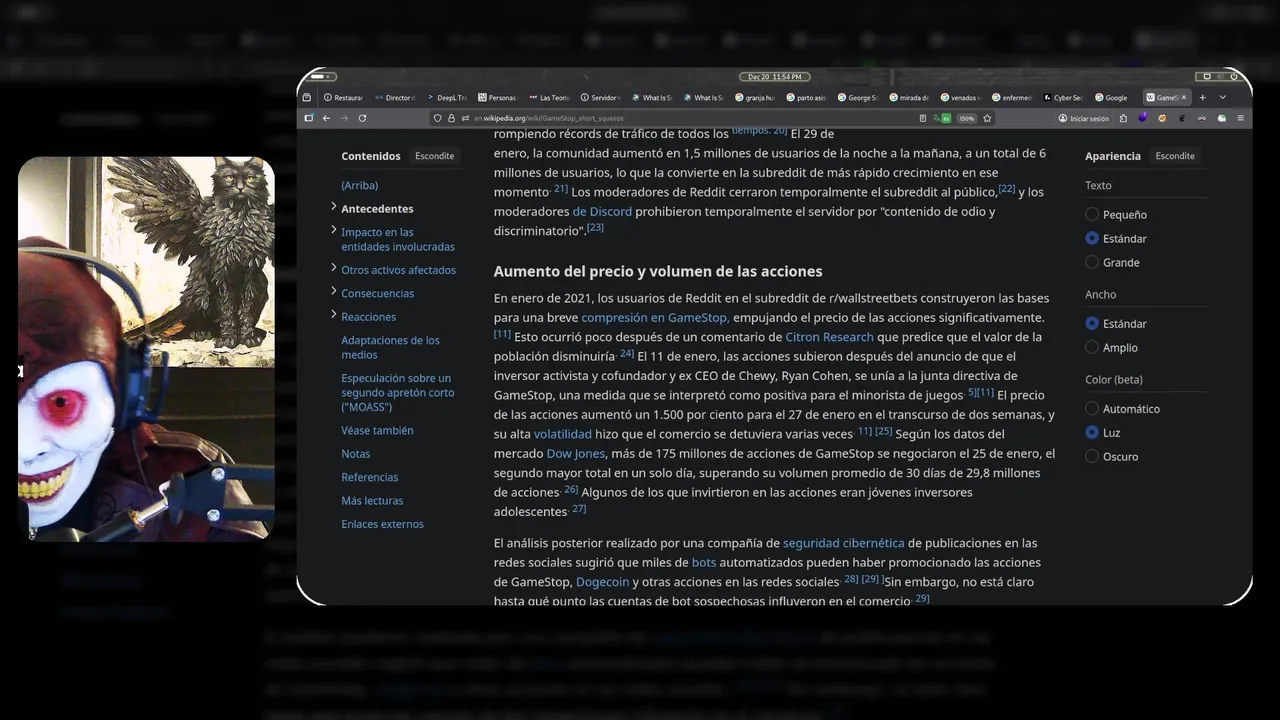Switch to the Director tab
The width and height of the screenshot is (1280, 720).
395,98
